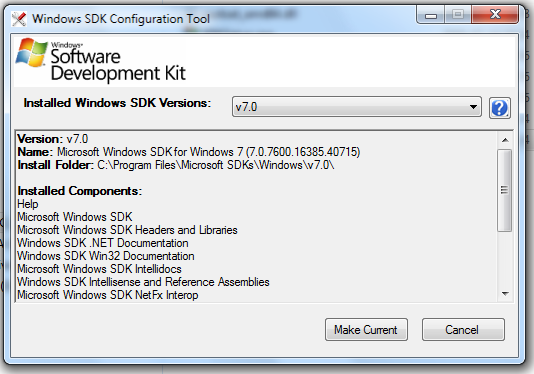The image size is (534, 374).
Task: Click 'Windows SDK Intellisense and Reference Assemblies' line
Action: [143, 282]
